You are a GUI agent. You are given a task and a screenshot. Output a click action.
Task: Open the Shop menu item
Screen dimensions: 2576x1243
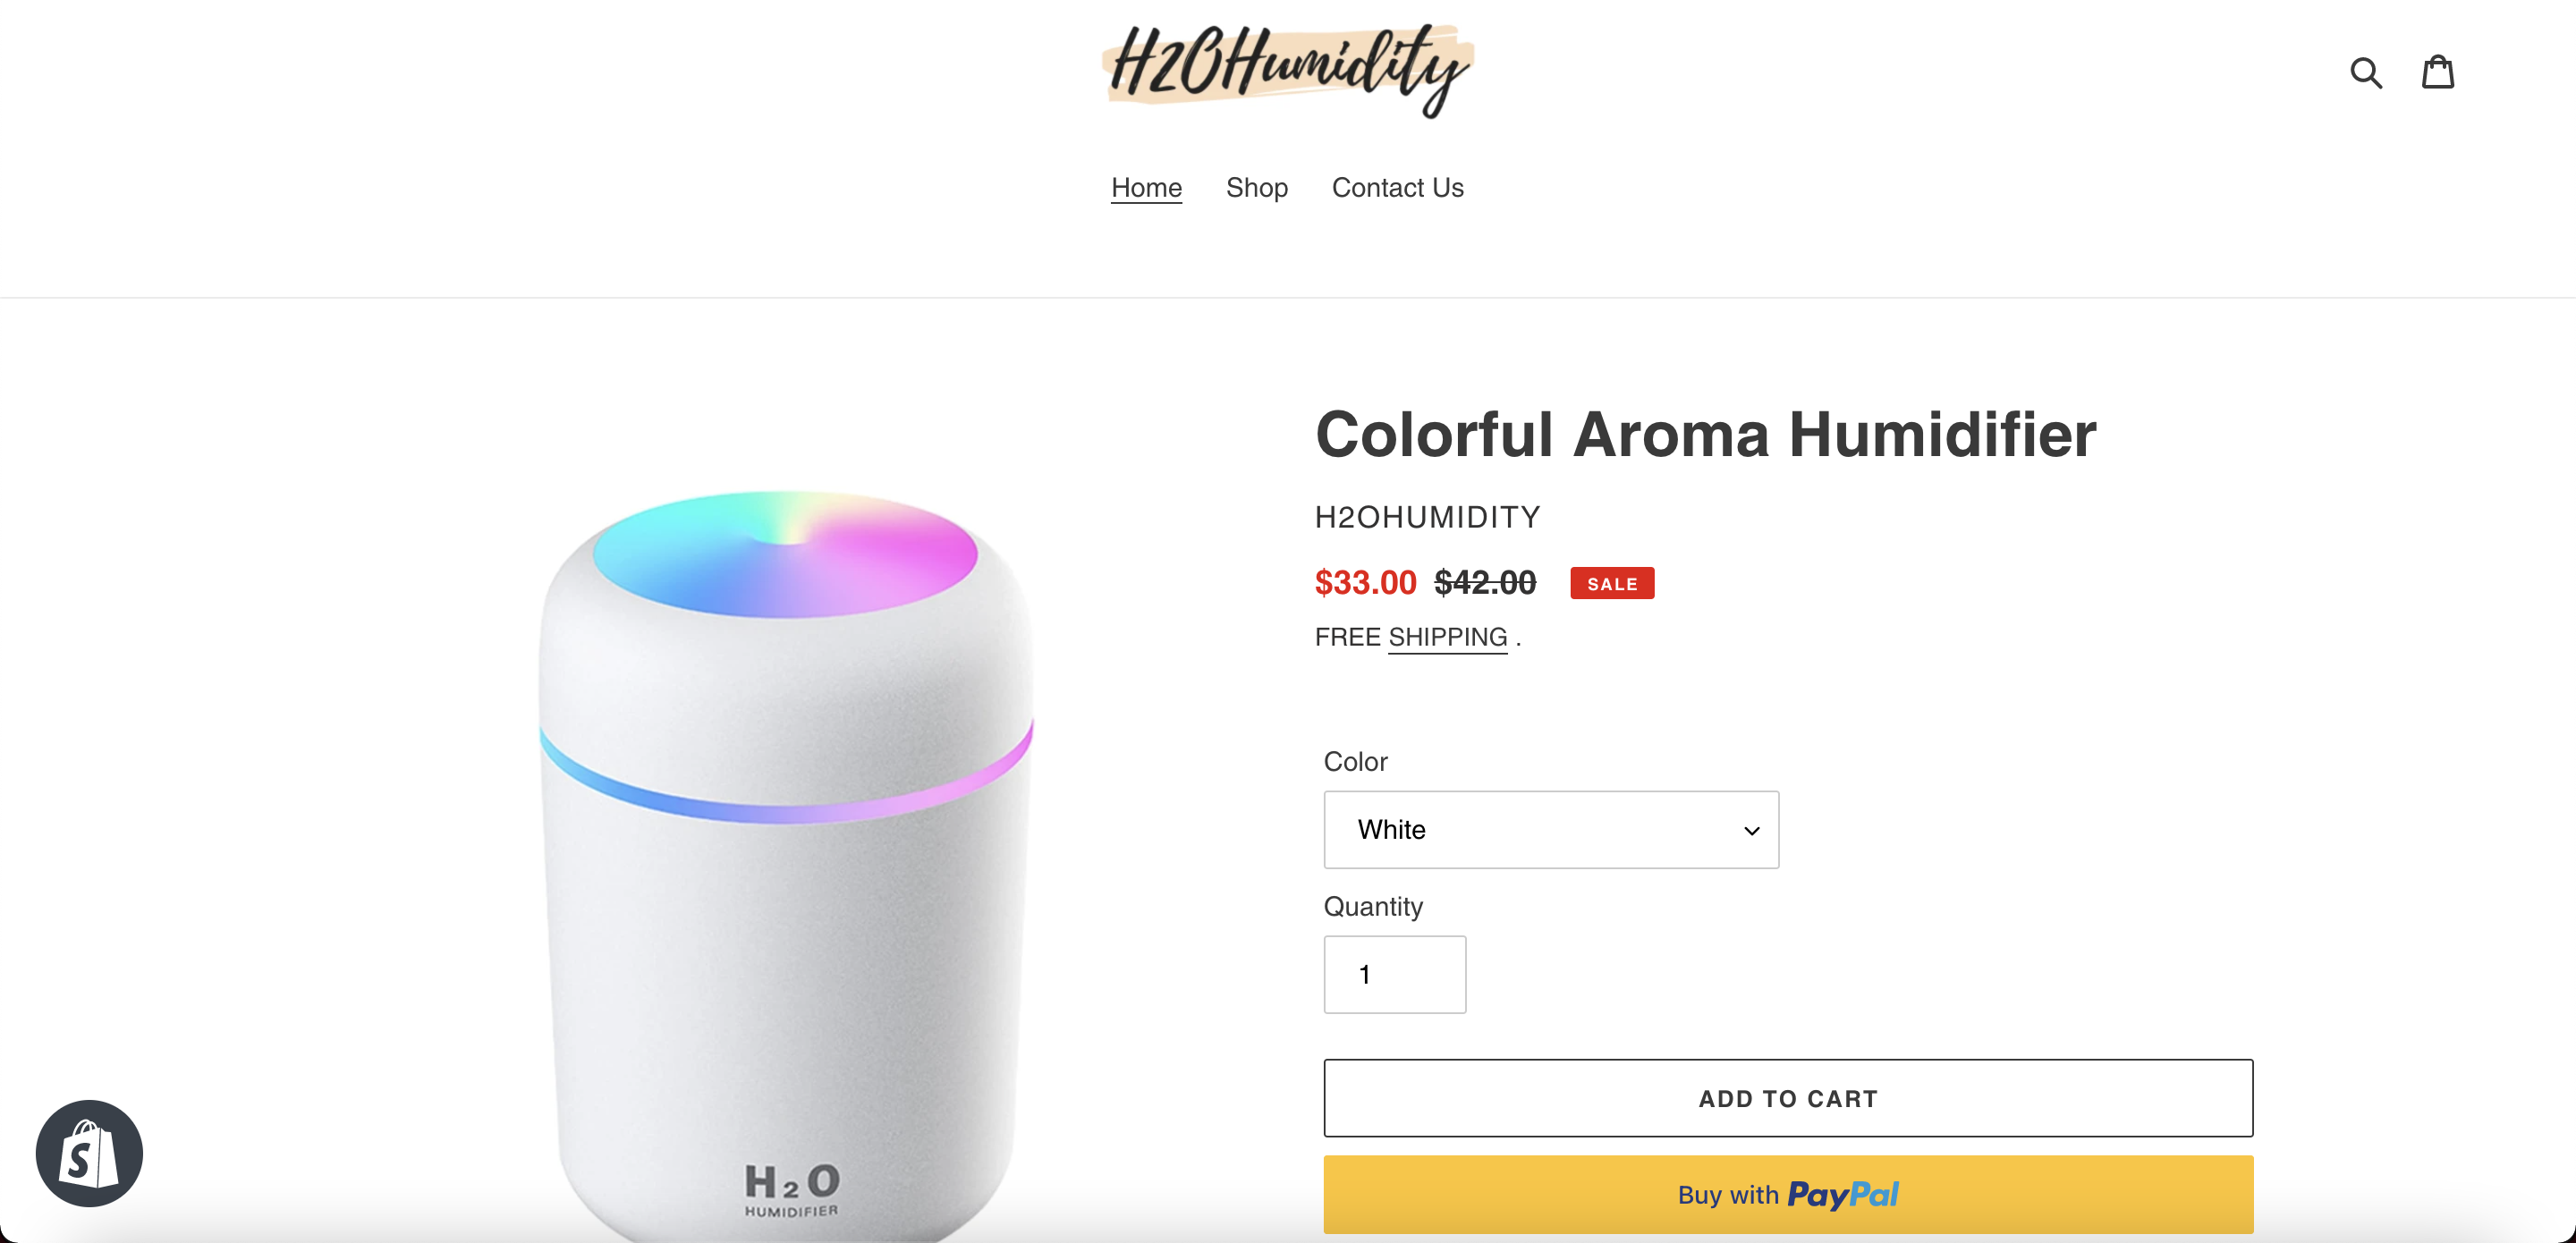click(x=1257, y=188)
